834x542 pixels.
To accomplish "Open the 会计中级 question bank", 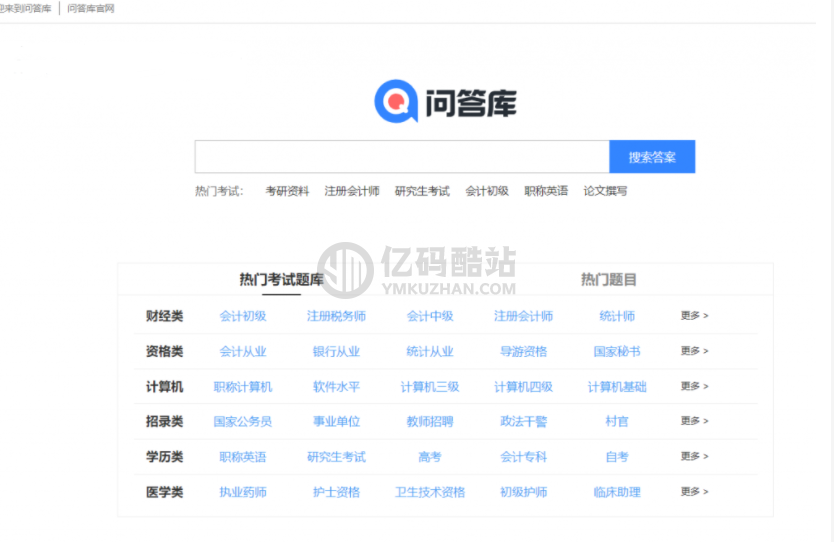I will tap(430, 316).
